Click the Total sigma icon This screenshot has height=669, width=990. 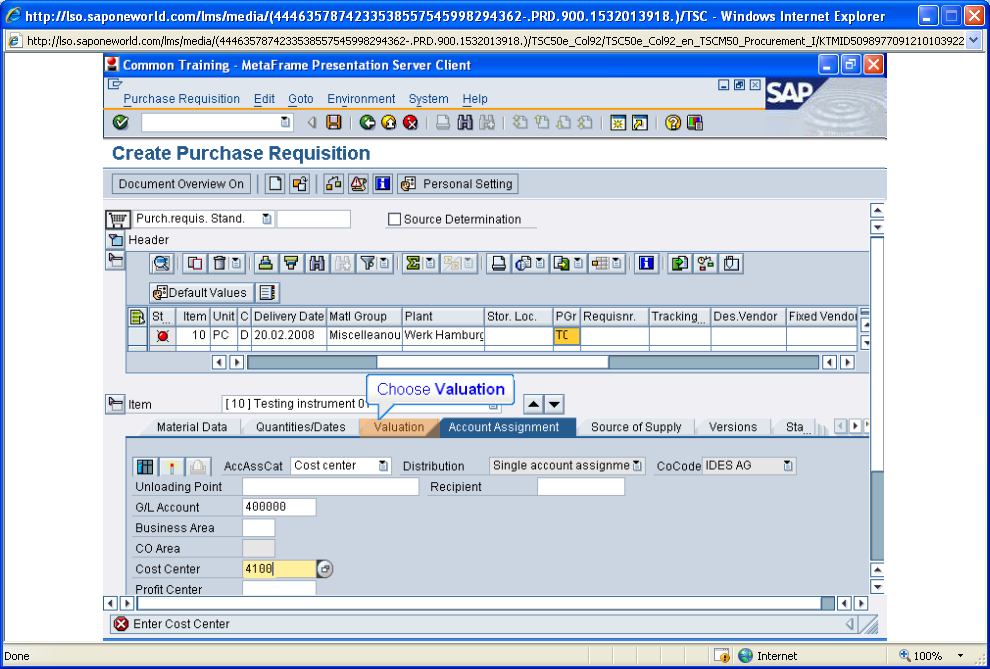(x=413, y=263)
